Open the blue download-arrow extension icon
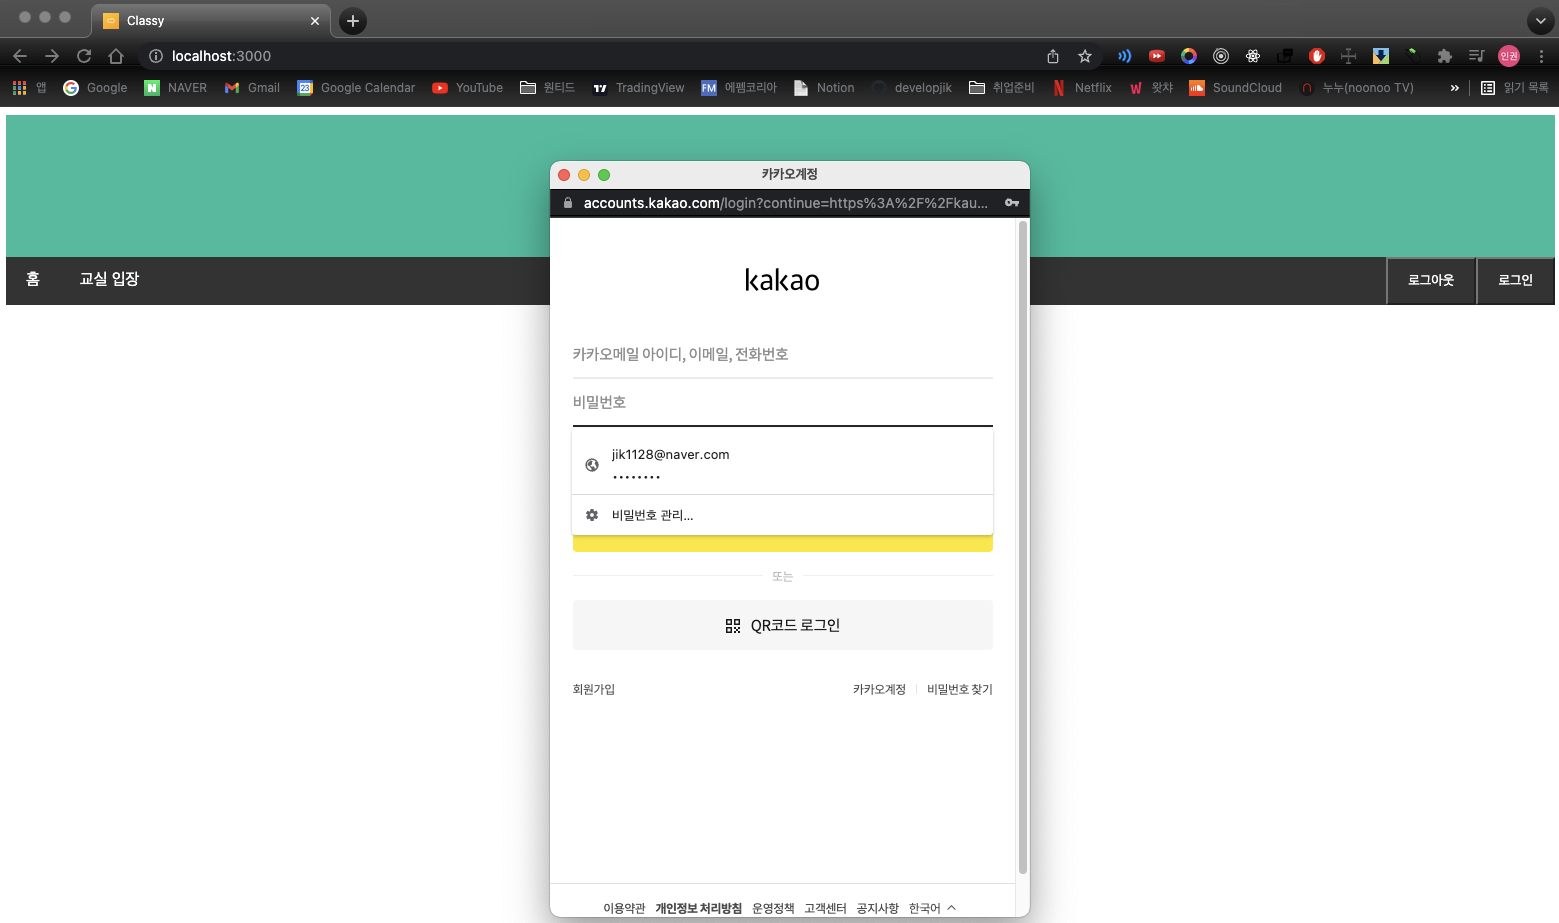 pos(1381,56)
